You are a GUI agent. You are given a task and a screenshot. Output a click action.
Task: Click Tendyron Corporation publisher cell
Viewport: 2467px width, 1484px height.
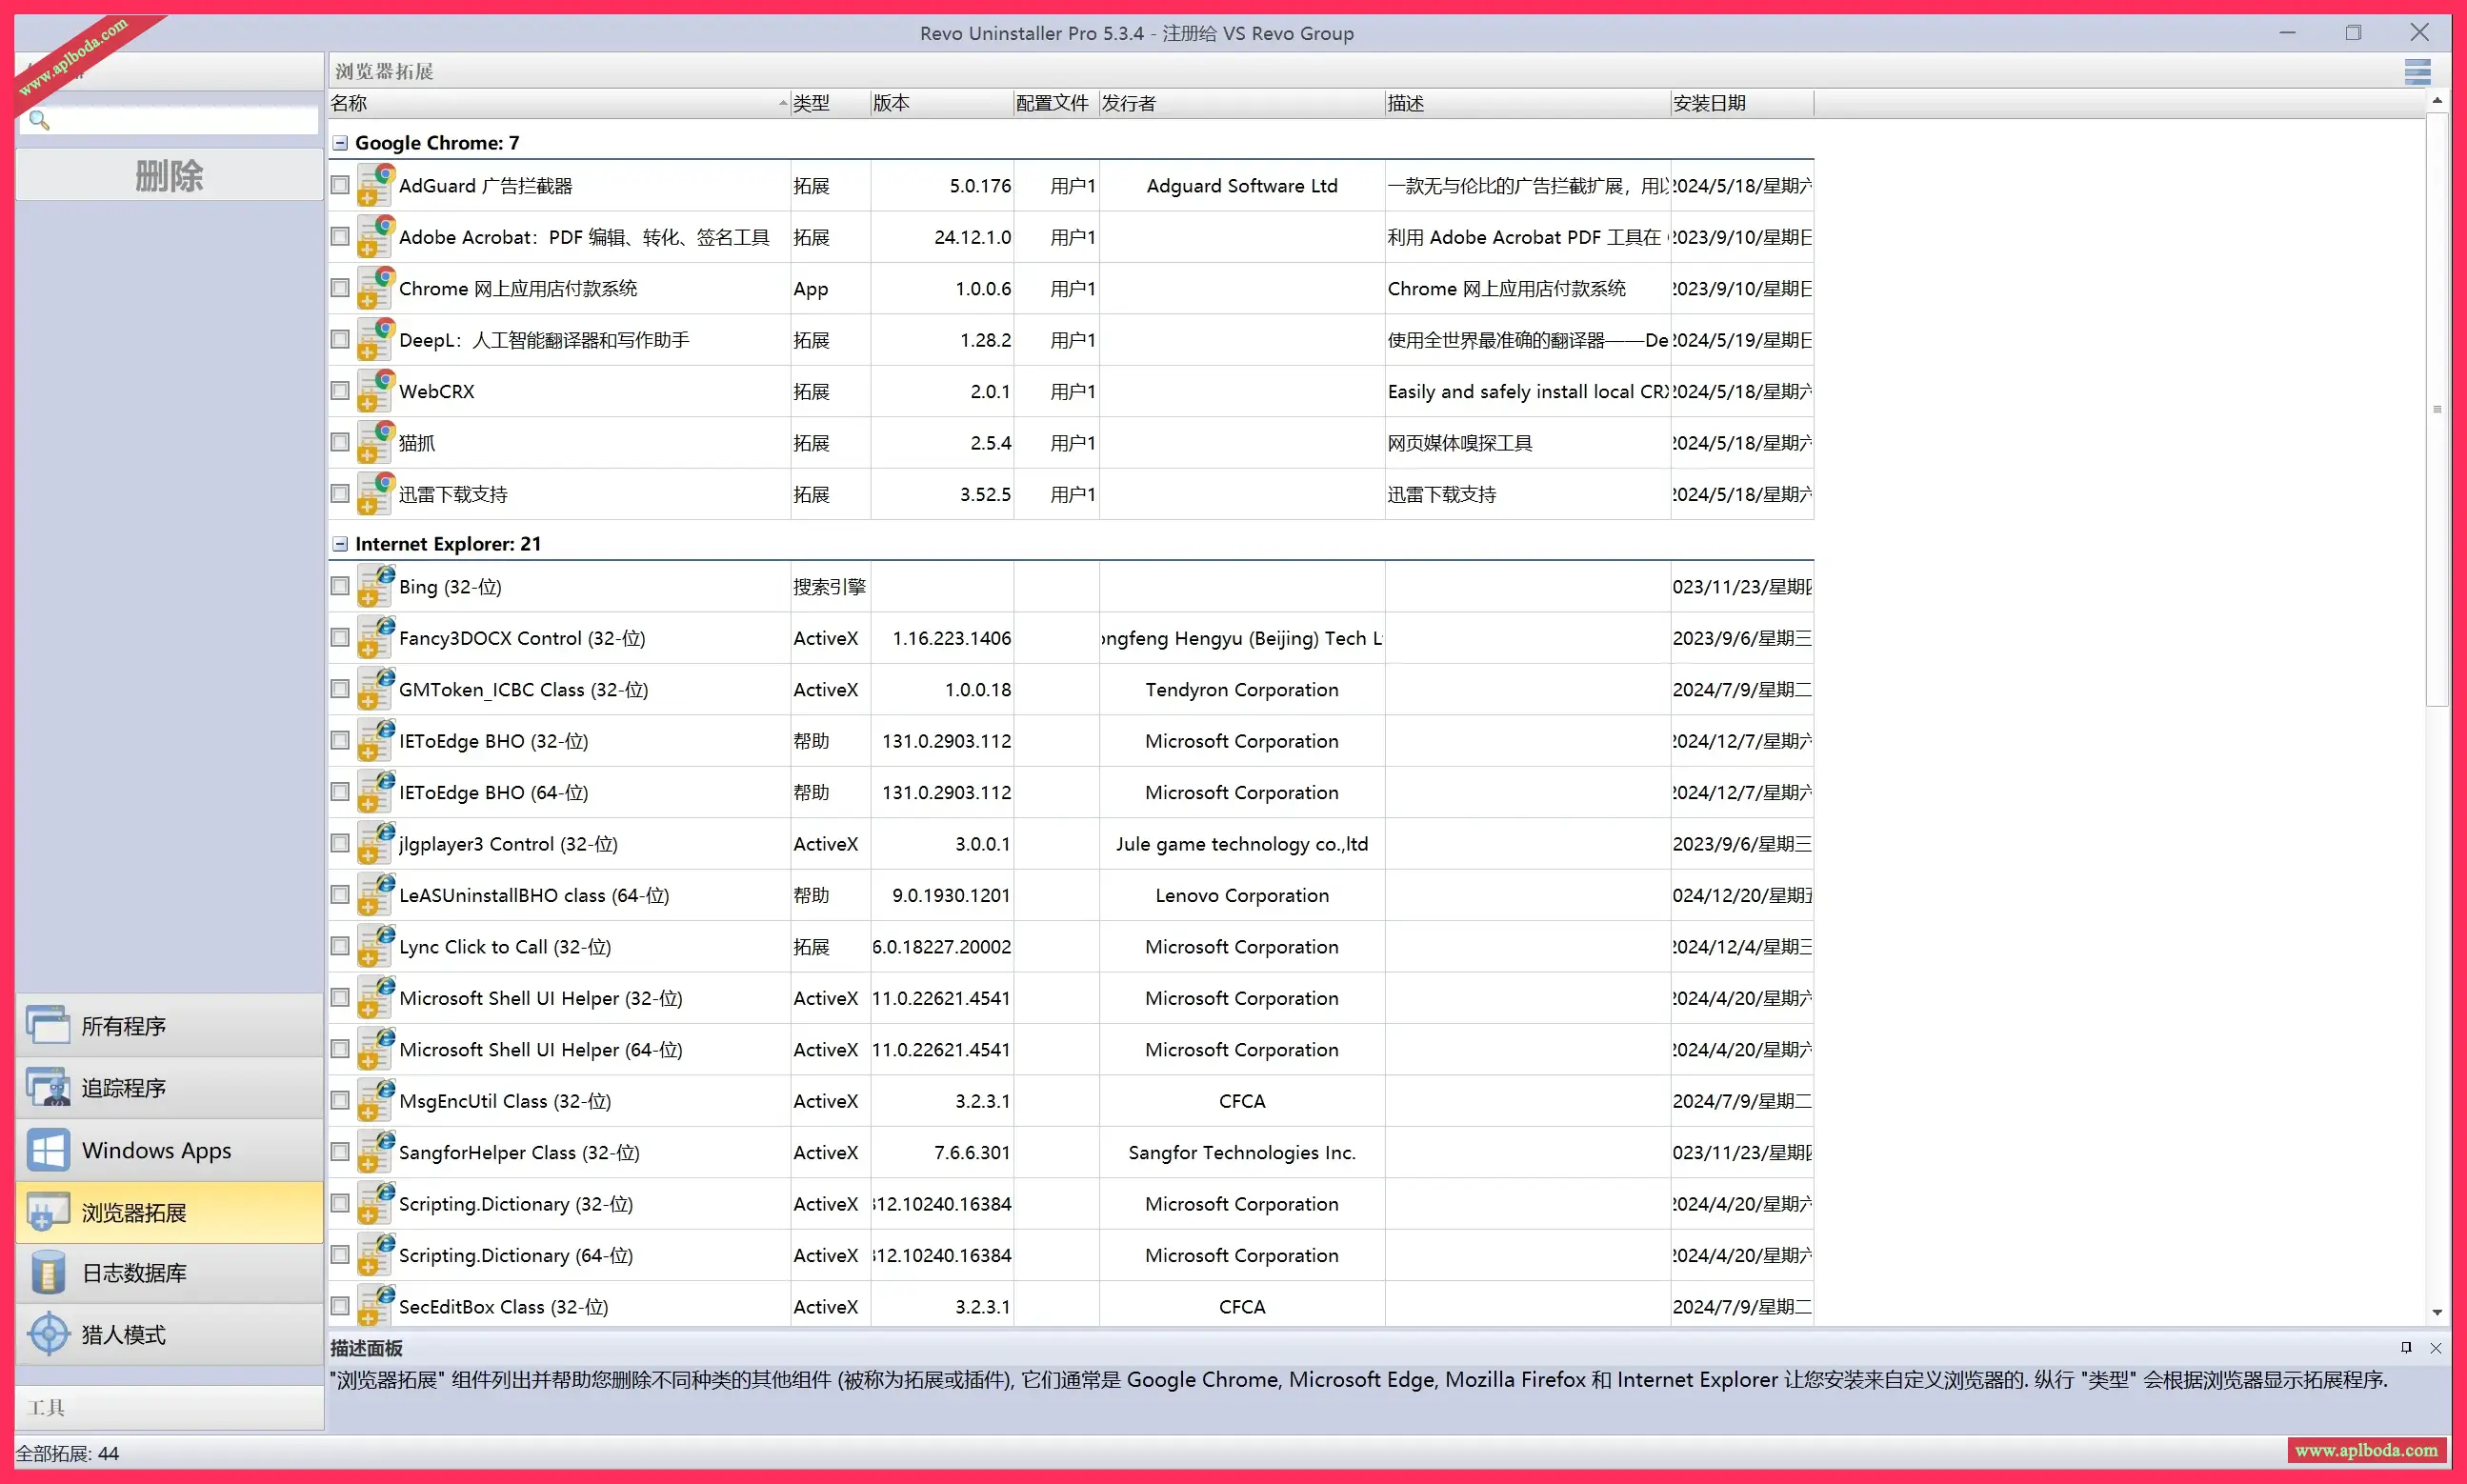1242,690
